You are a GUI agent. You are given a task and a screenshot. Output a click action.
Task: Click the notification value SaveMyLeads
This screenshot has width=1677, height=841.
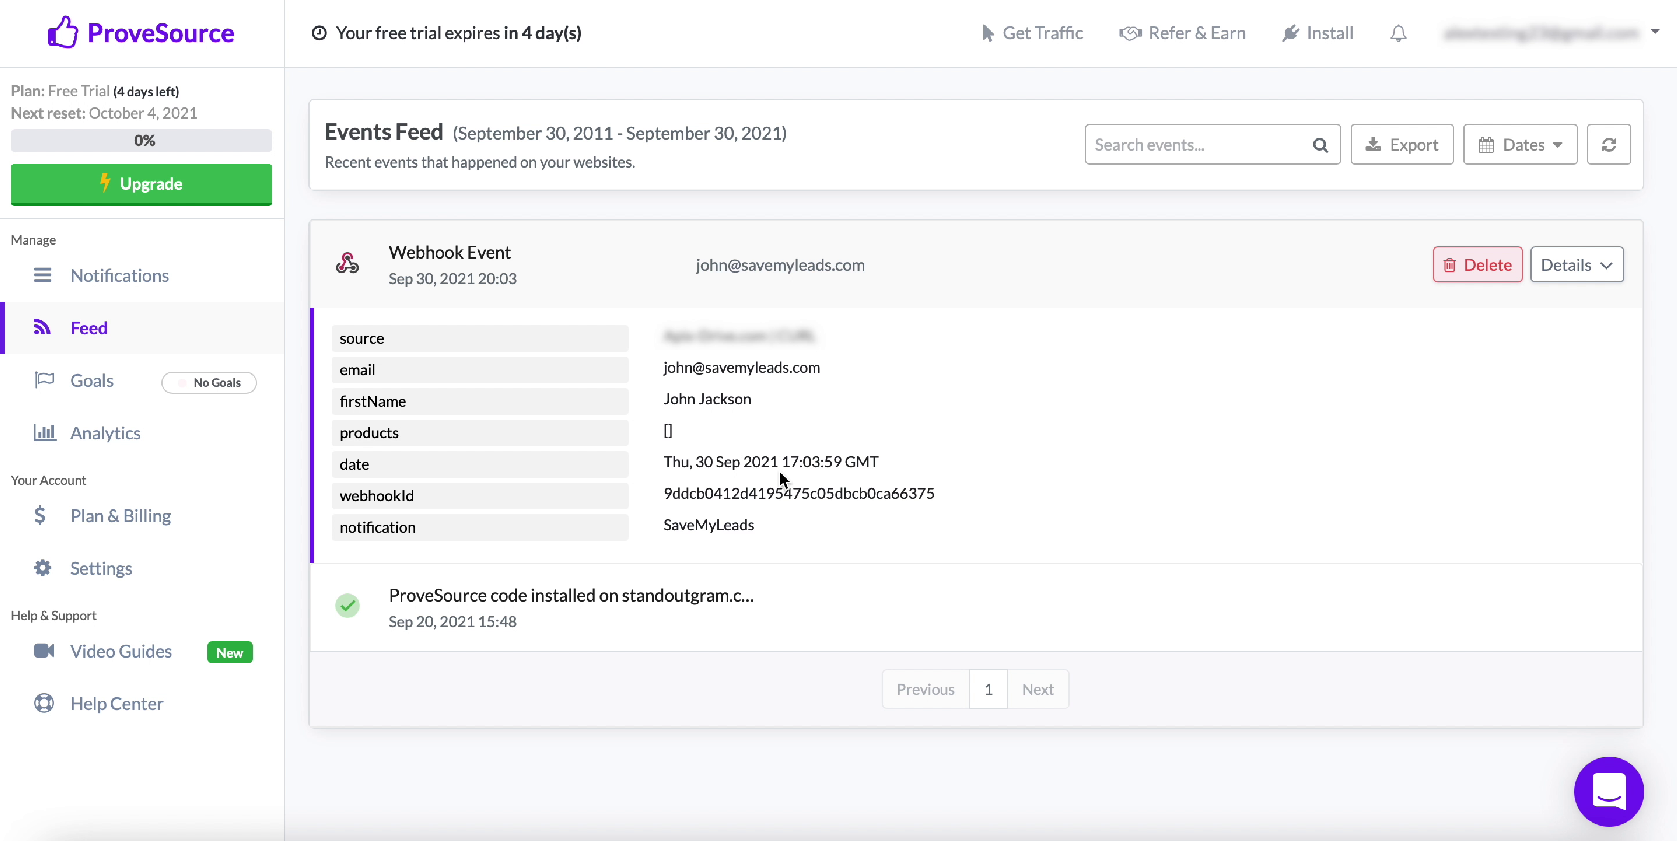[x=709, y=524]
